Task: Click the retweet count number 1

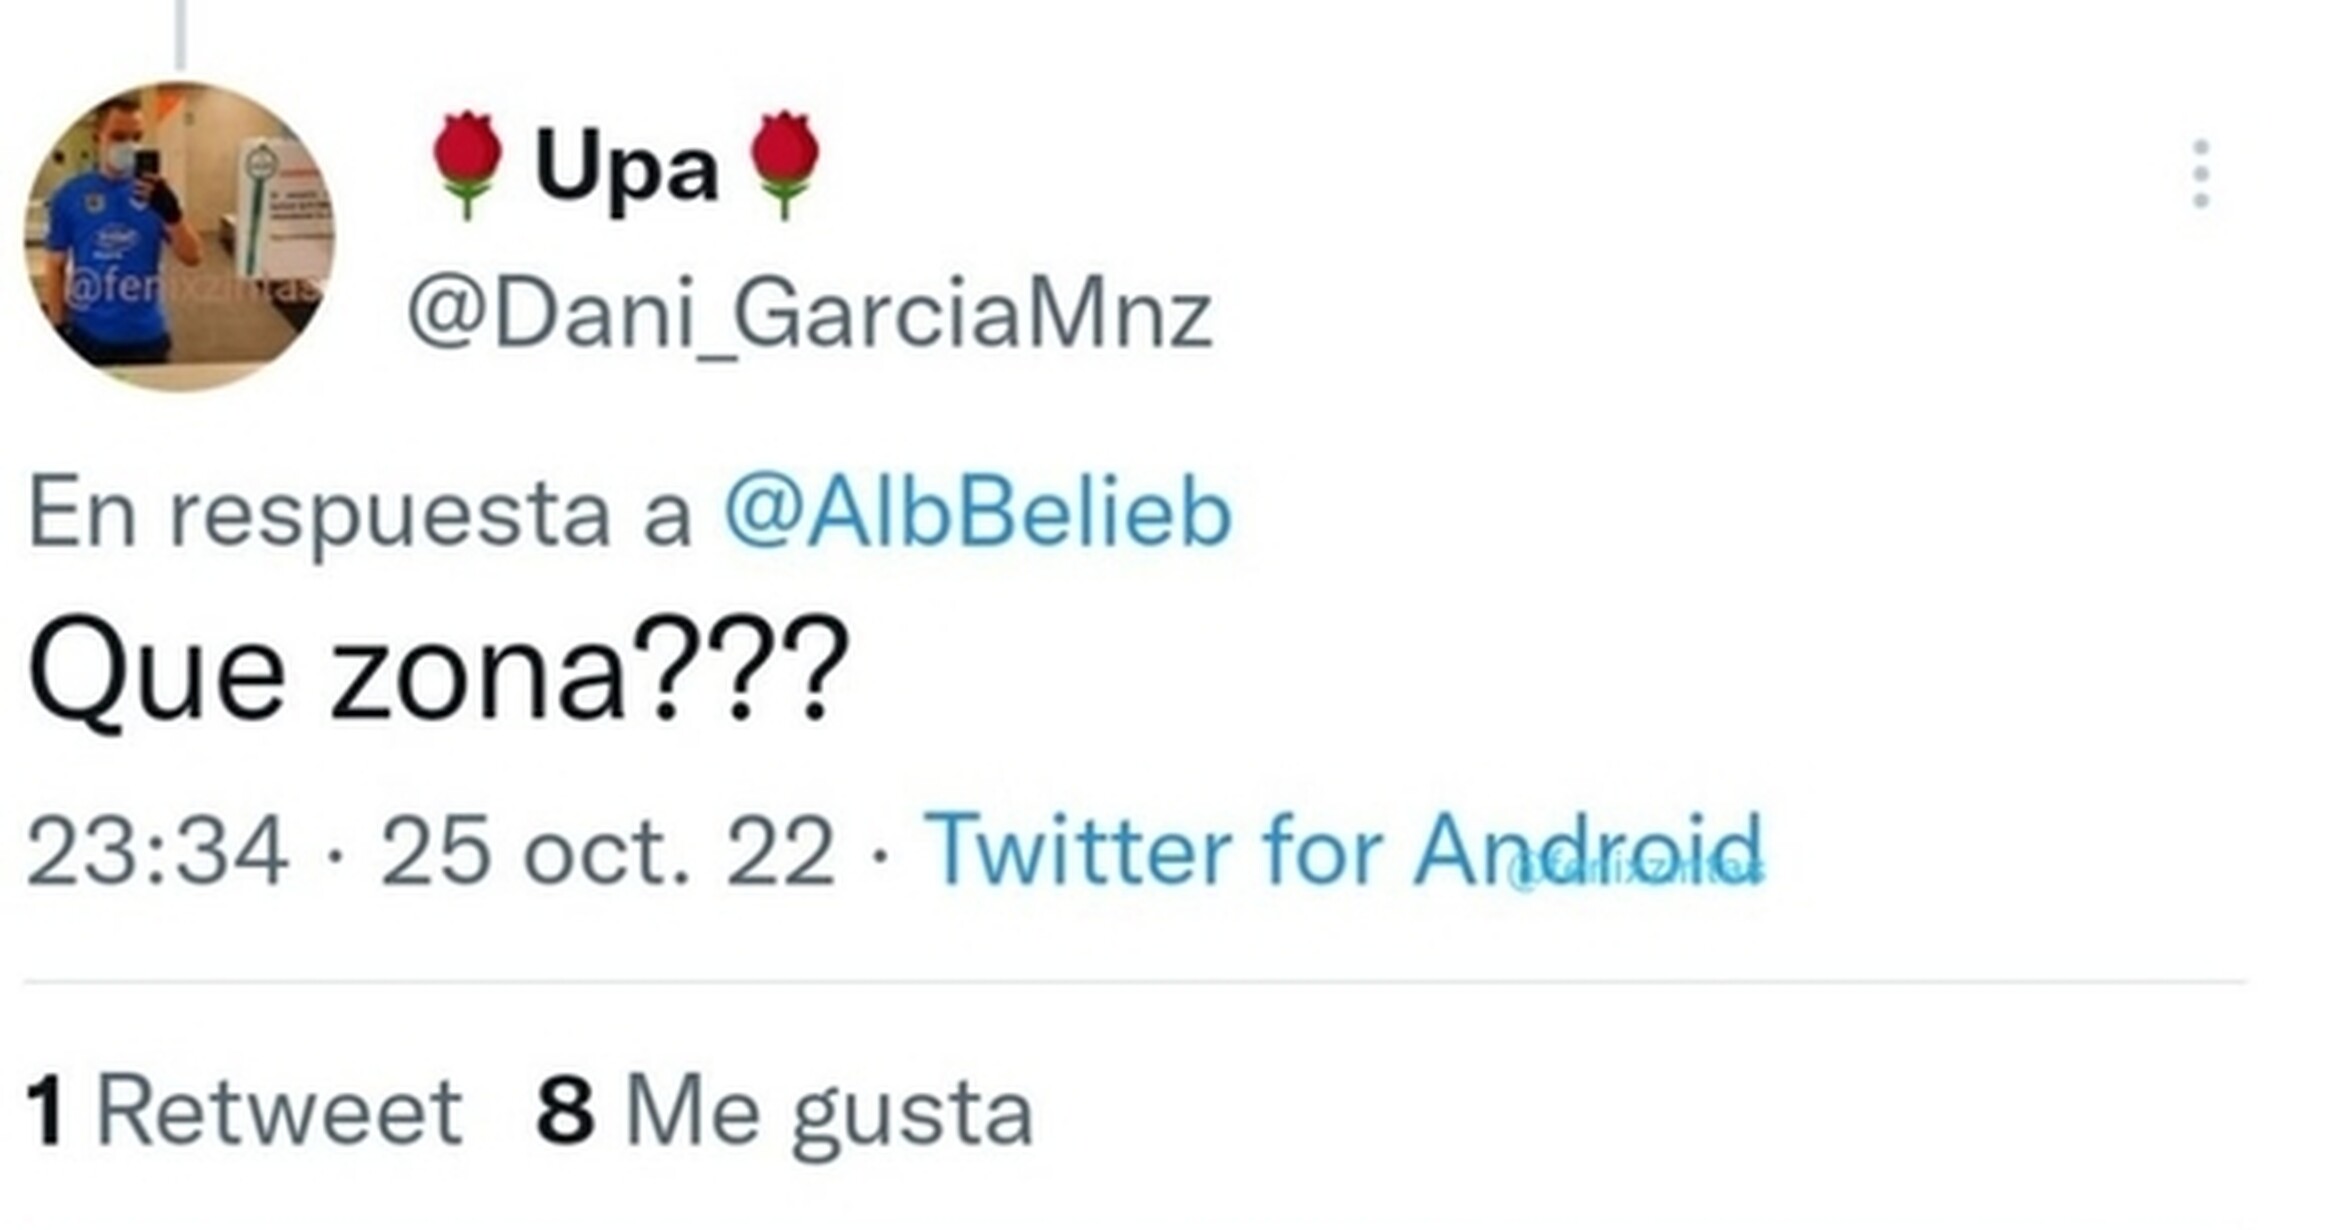Action: coord(46,1110)
